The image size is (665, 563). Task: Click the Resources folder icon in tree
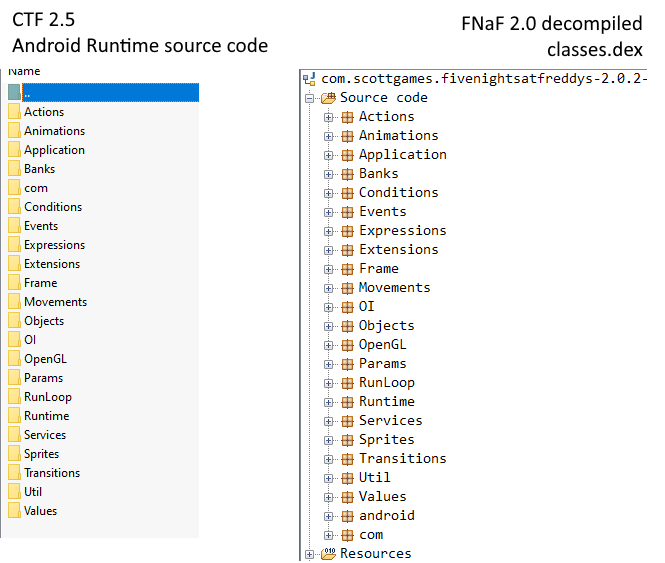pyautogui.click(x=328, y=554)
